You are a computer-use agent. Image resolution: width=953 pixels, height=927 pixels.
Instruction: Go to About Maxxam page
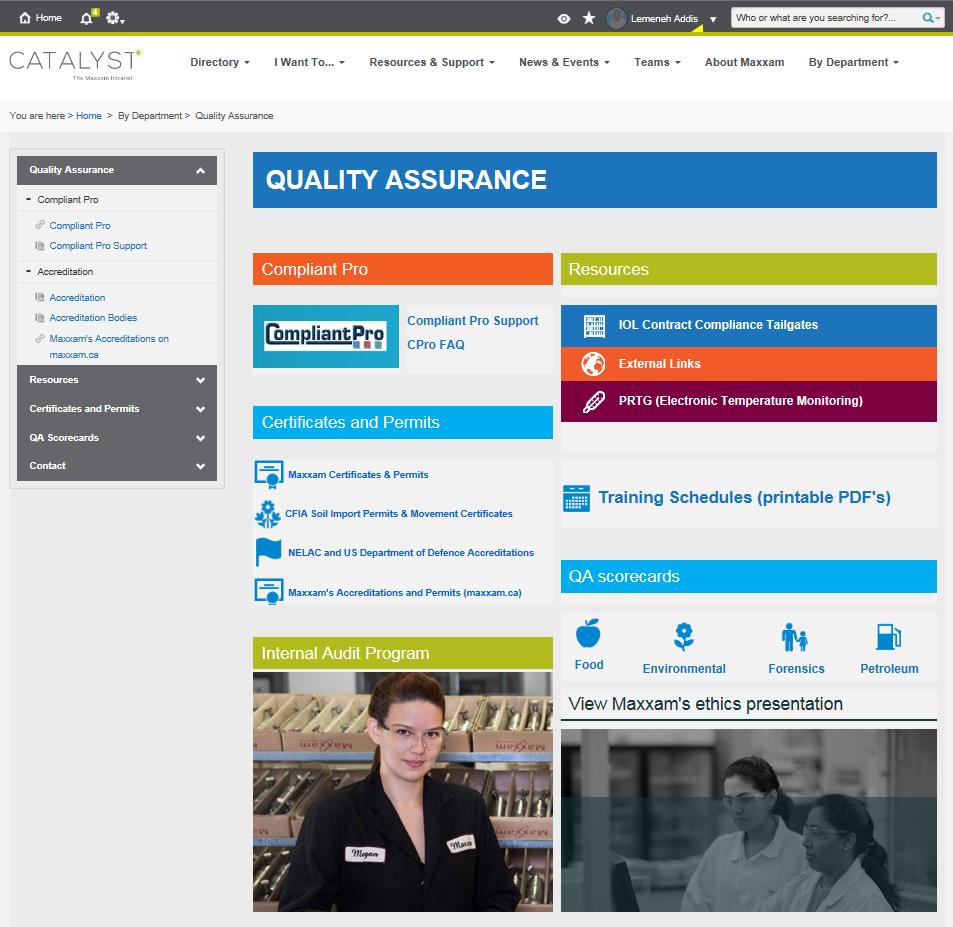(x=744, y=62)
